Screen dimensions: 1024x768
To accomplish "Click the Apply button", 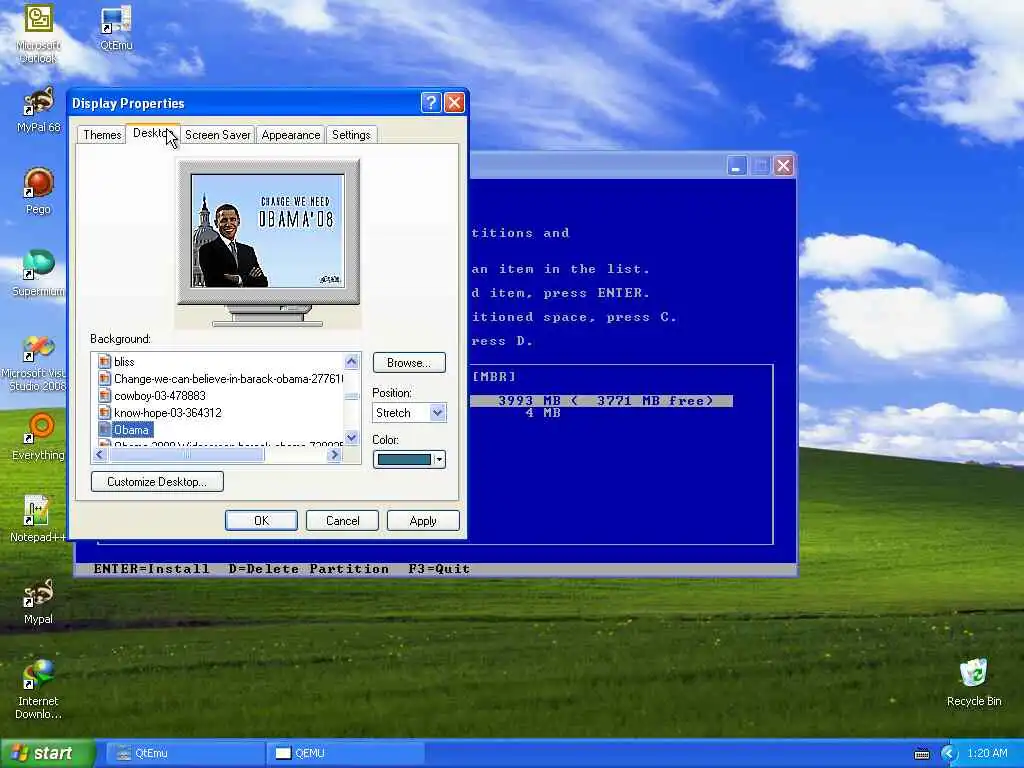I will click(423, 520).
